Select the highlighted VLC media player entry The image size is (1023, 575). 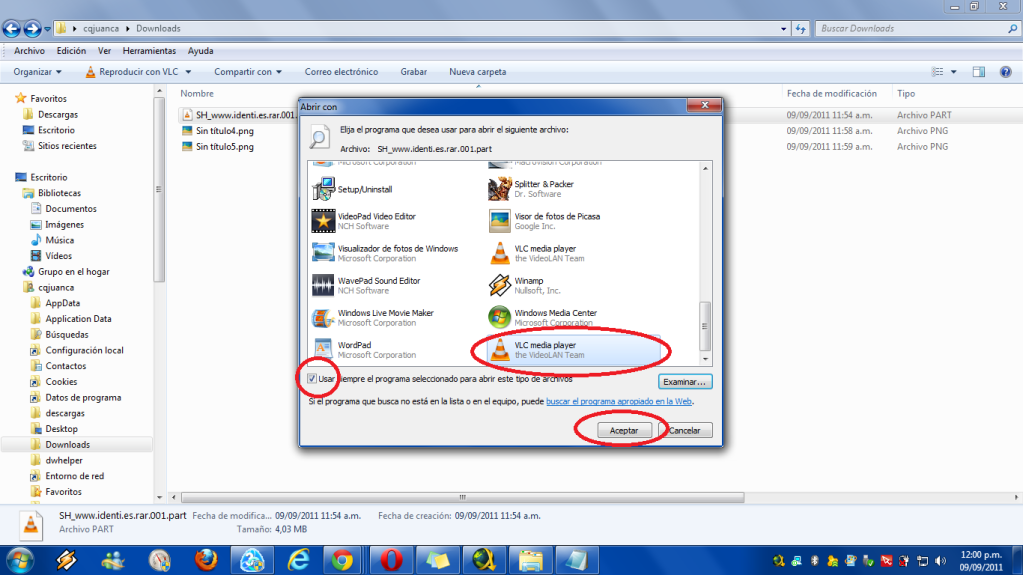[x=573, y=350]
